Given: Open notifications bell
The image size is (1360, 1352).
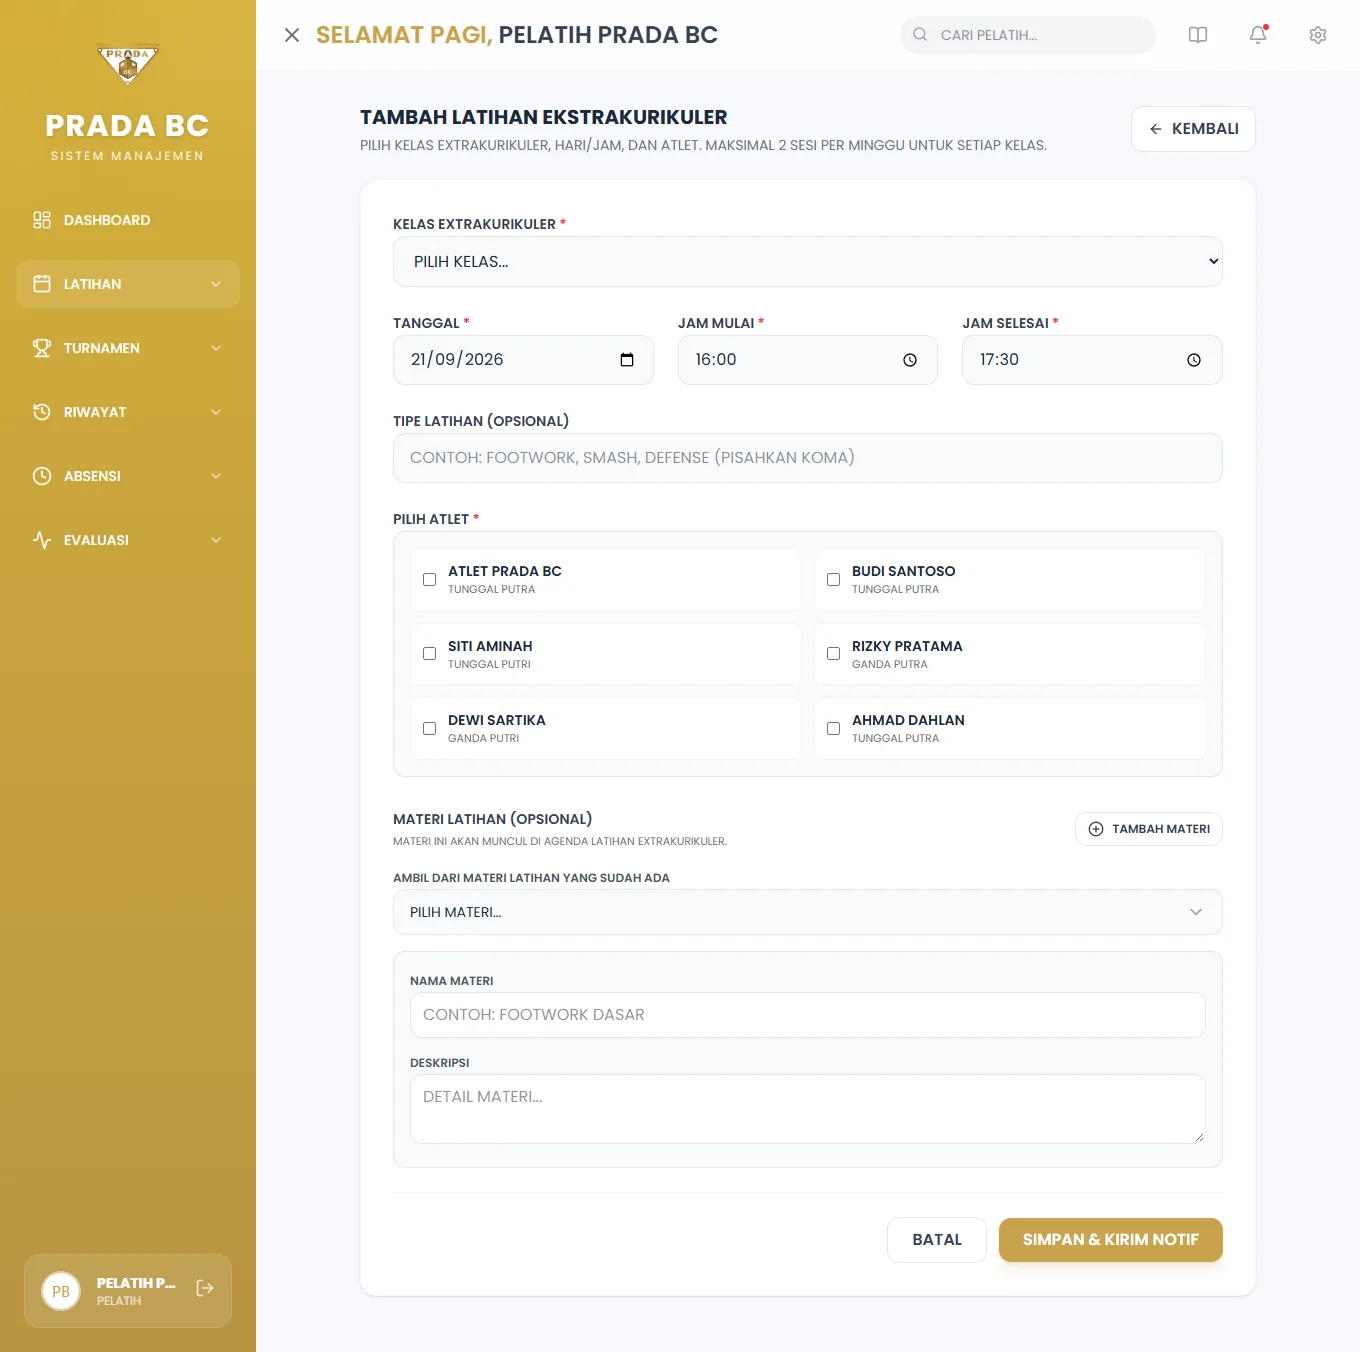Looking at the screenshot, I should point(1258,35).
